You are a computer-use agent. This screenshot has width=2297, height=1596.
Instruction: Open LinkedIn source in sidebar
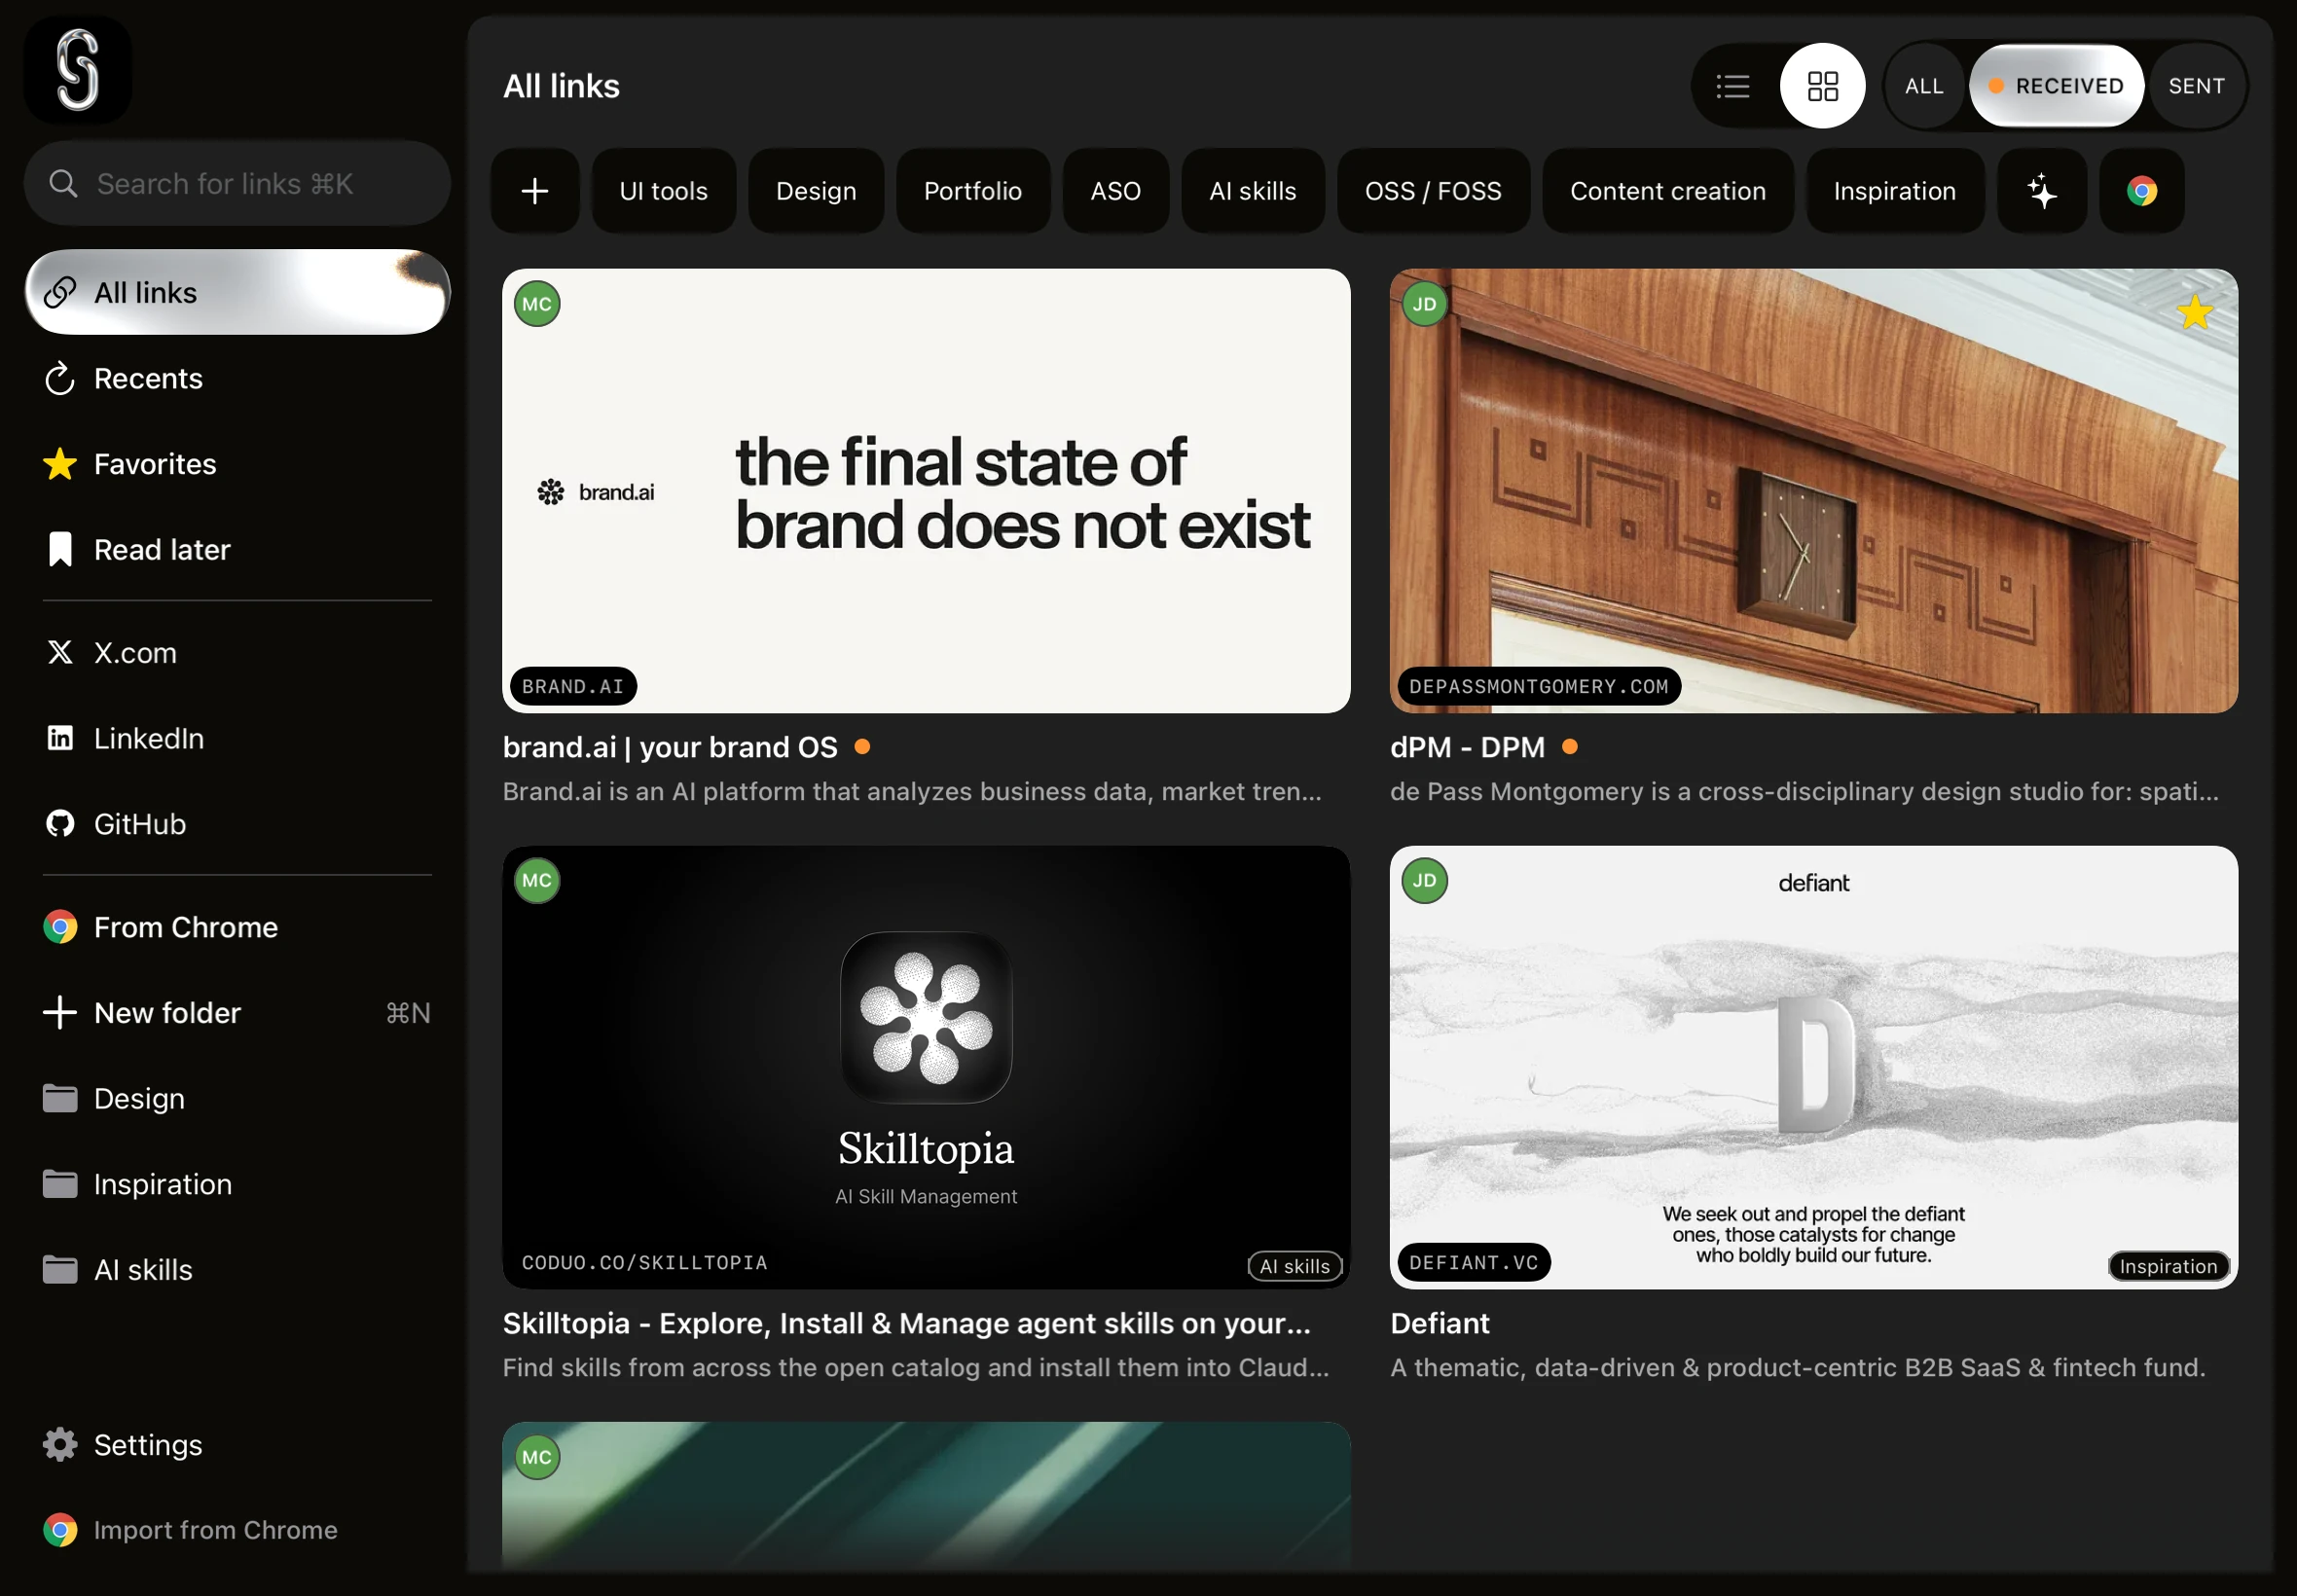tap(237, 738)
